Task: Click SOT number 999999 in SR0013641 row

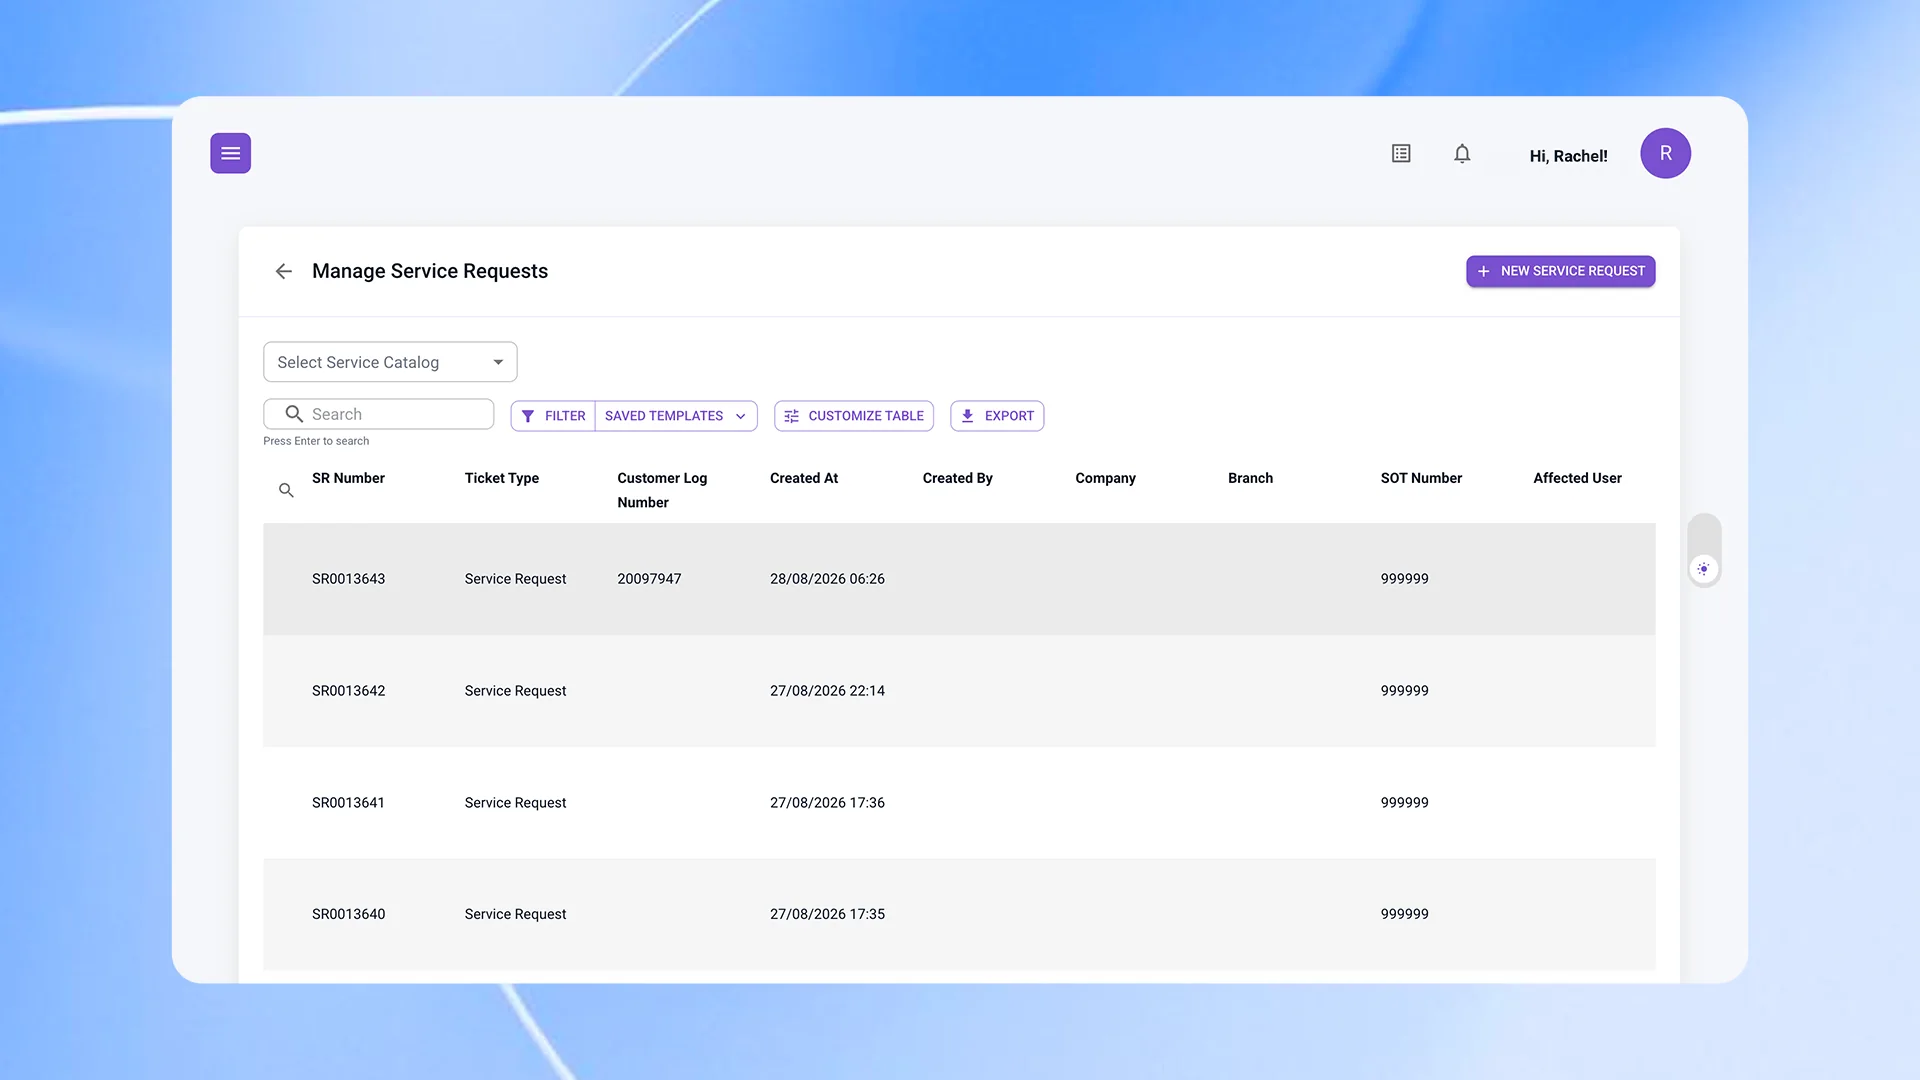Action: tap(1404, 803)
